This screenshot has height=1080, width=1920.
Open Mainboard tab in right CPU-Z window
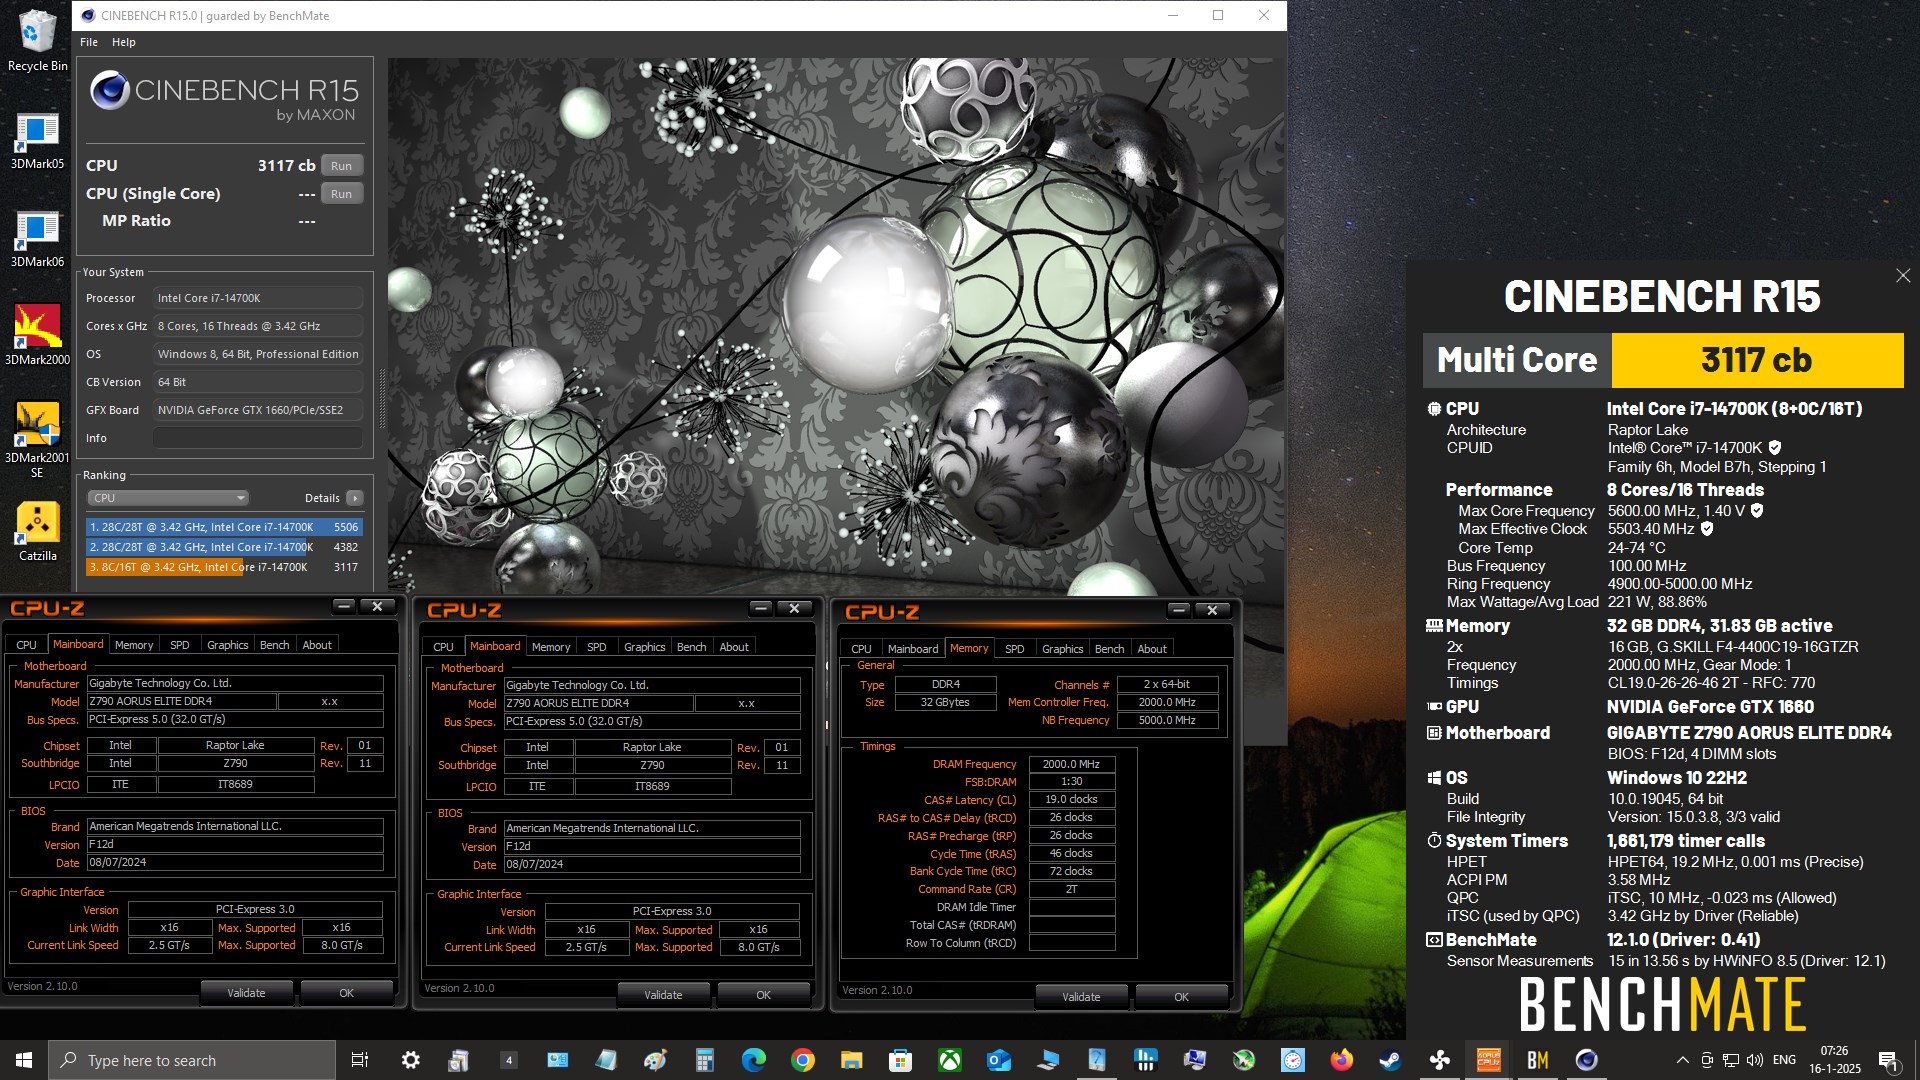click(913, 649)
